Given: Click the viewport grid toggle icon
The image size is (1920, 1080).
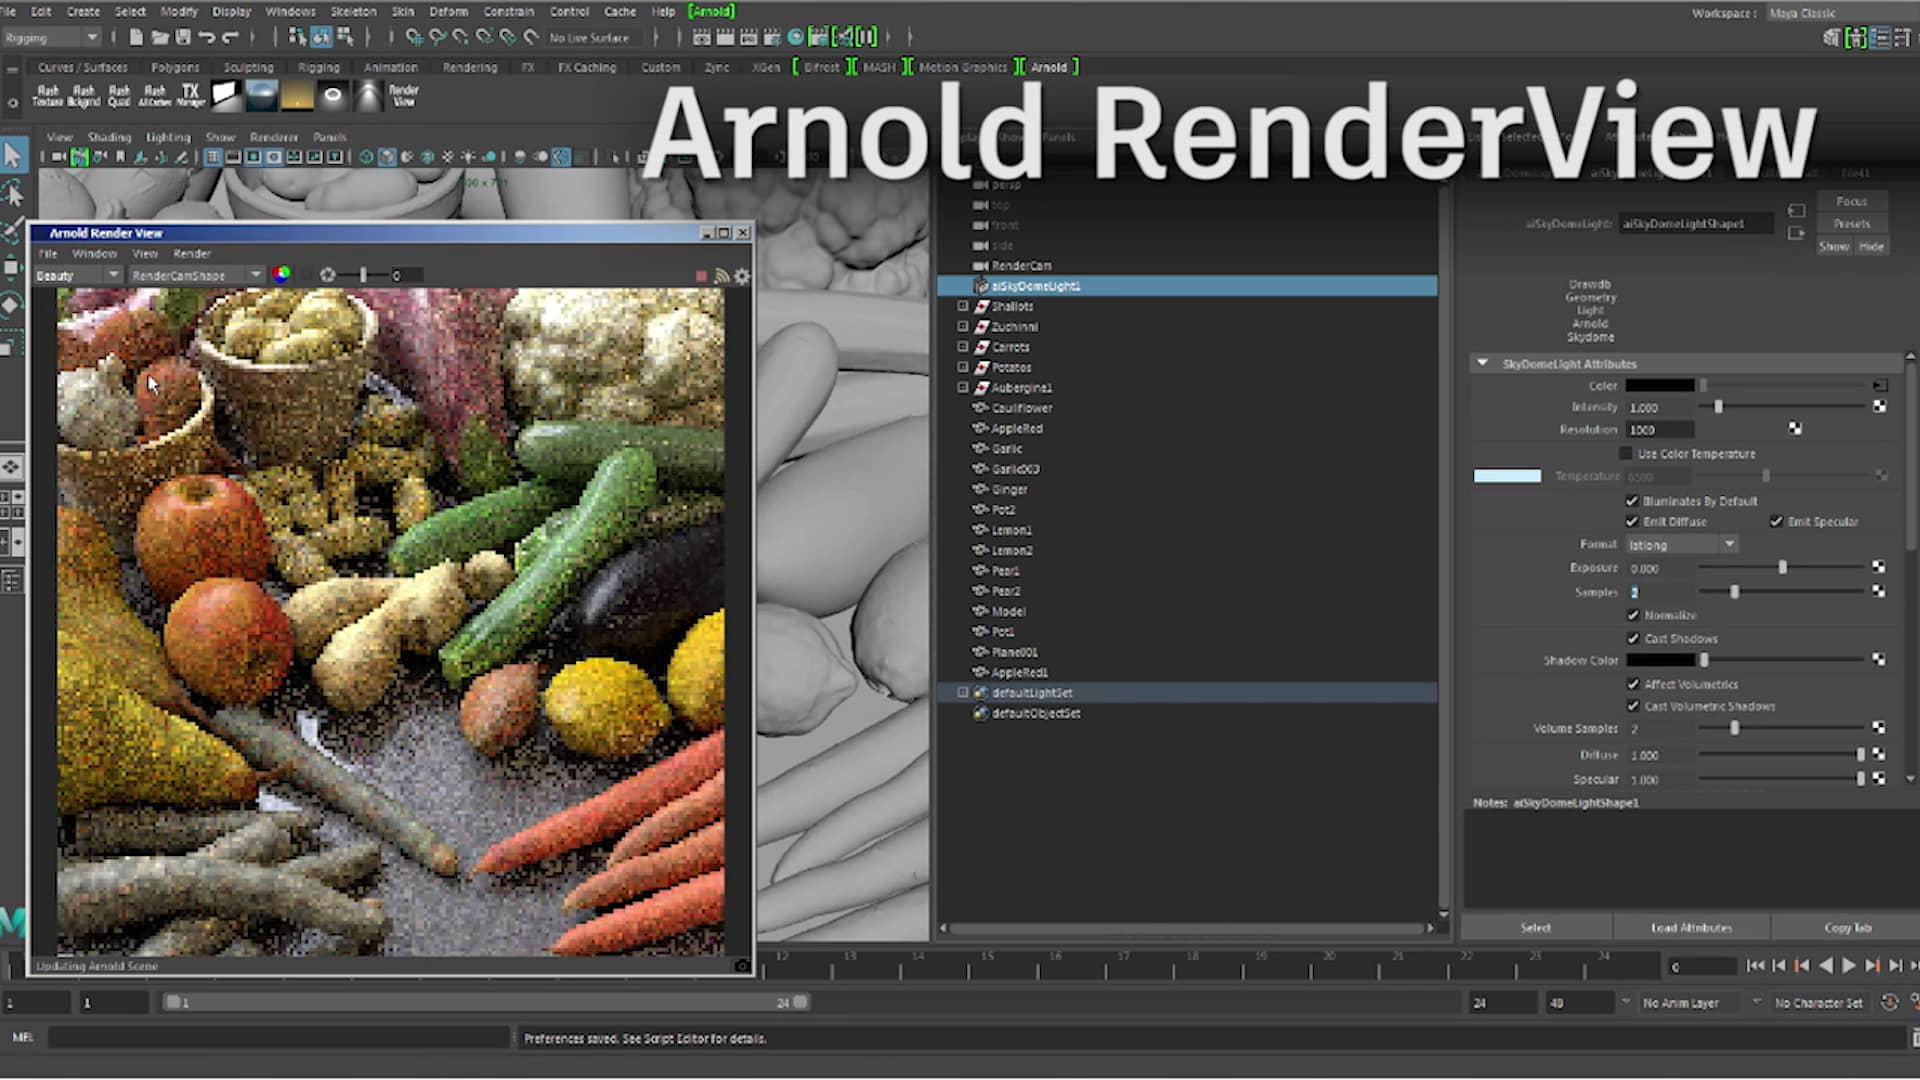Looking at the screenshot, I should coord(213,157).
